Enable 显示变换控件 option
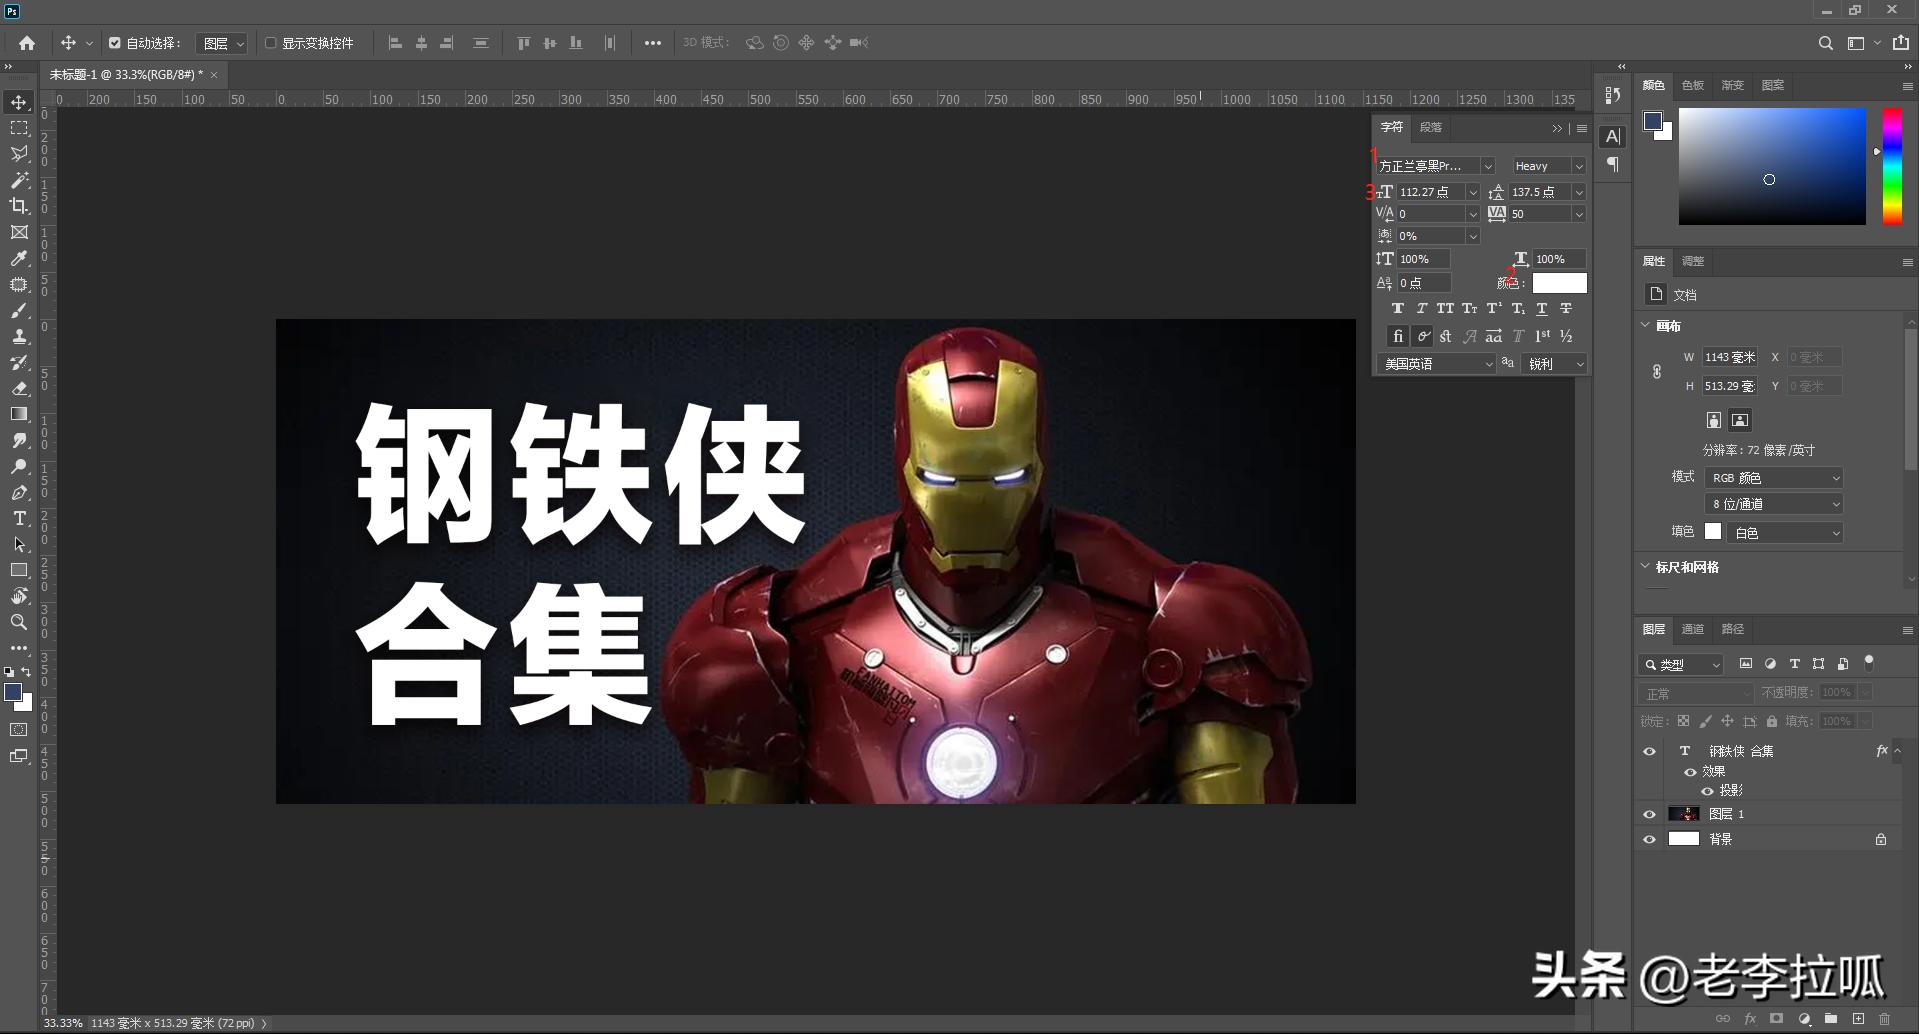The image size is (1919, 1034). click(x=271, y=43)
